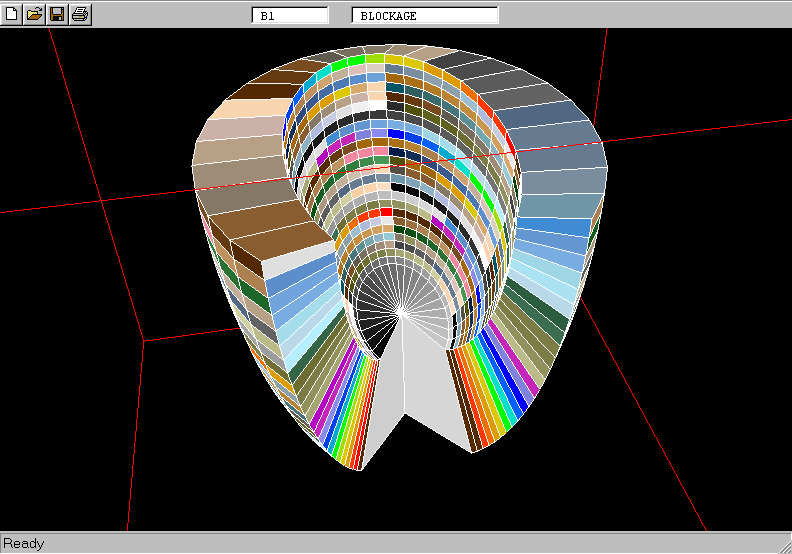The width and height of the screenshot is (792, 554).
Task: Click the B1 name field
Action: [x=290, y=16]
